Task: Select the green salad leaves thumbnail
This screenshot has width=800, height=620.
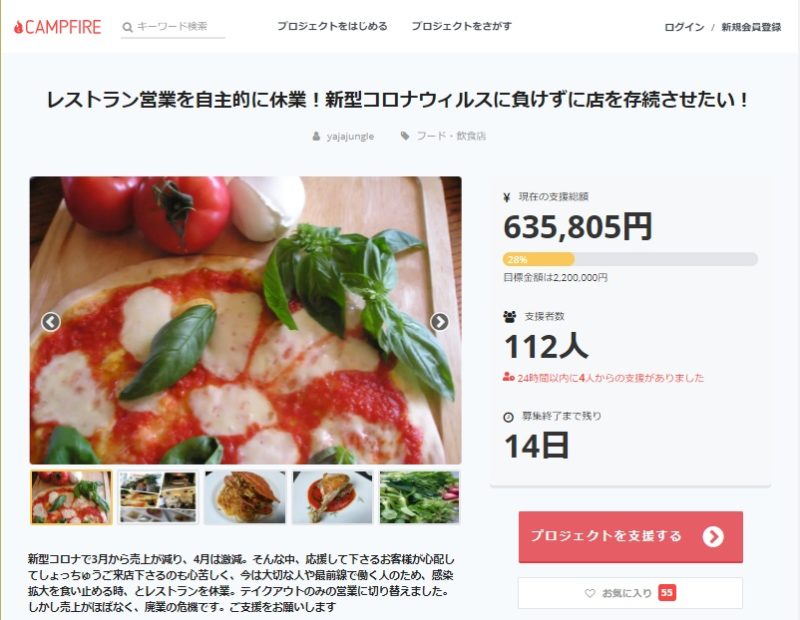Action: [419, 497]
